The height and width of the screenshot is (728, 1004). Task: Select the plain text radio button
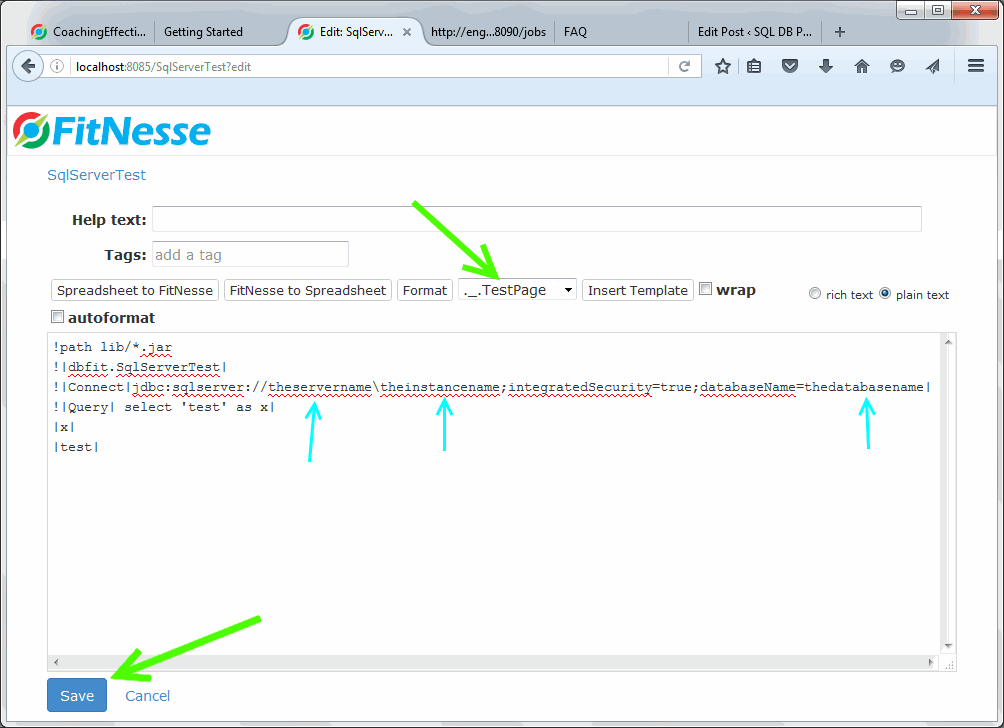(885, 294)
